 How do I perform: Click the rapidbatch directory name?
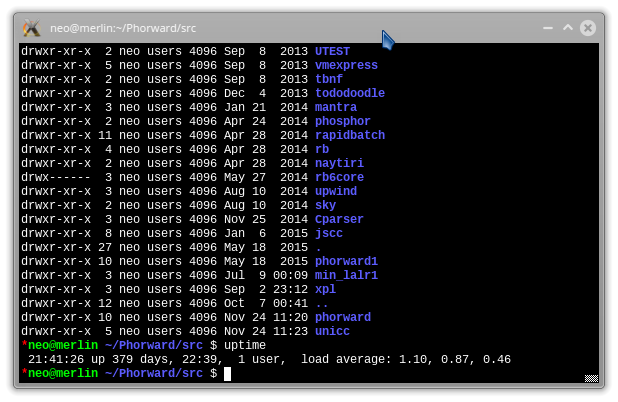(x=349, y=135)
